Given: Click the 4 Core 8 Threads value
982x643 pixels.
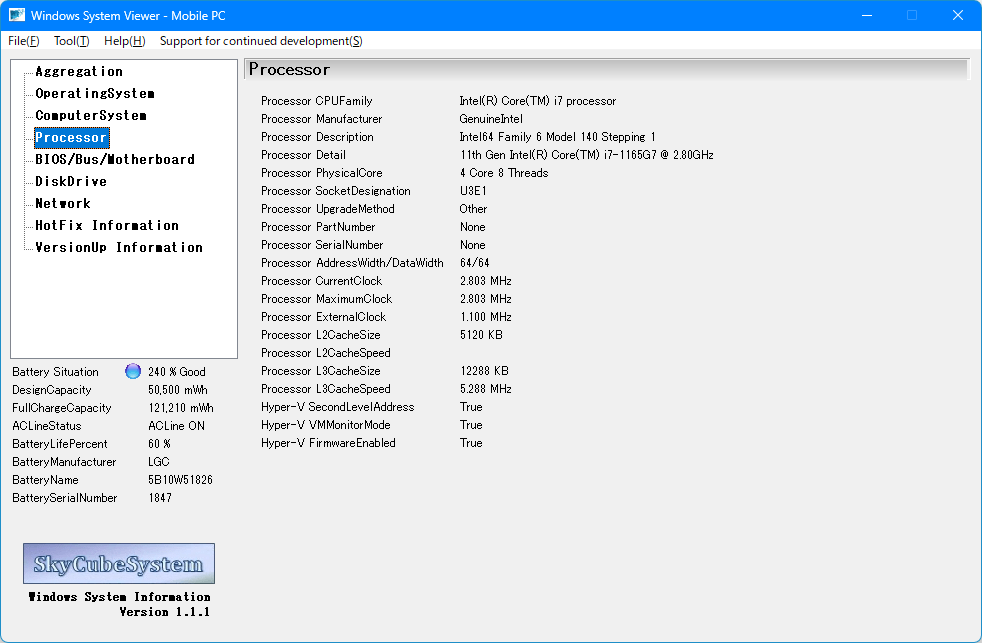Looking at the screenshot, I should click(x=504, y=173).
